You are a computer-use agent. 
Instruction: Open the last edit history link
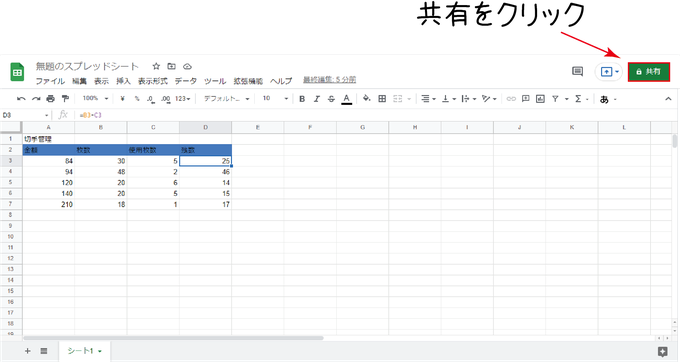click(x=329, y=80)
